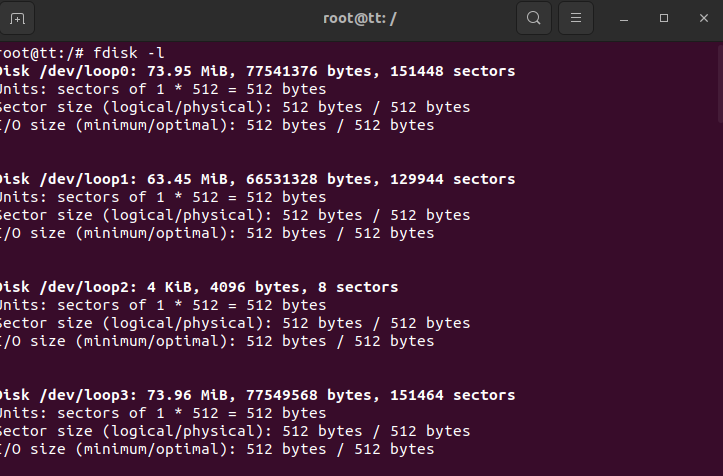Maximize the terminal window
Screen dimensions: 723x476
[664, 18]
